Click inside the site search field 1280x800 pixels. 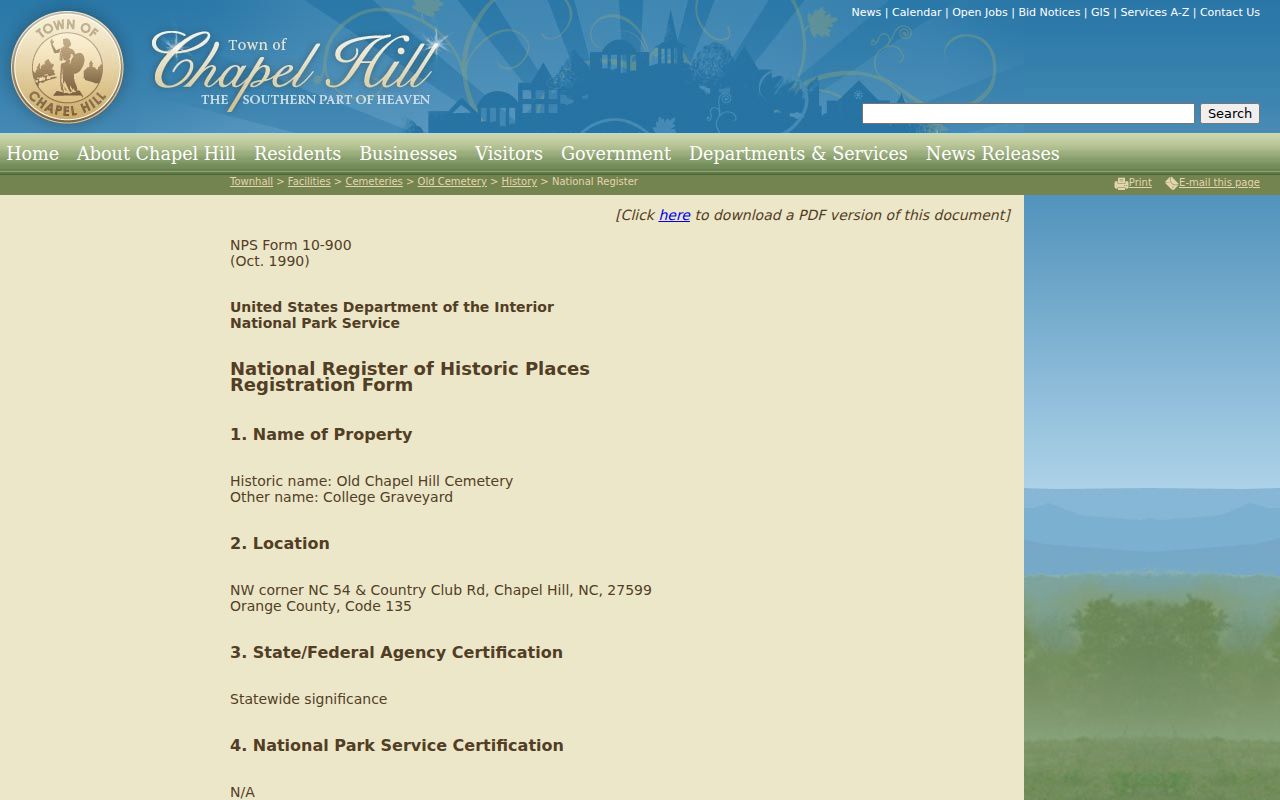point(1028,114)
